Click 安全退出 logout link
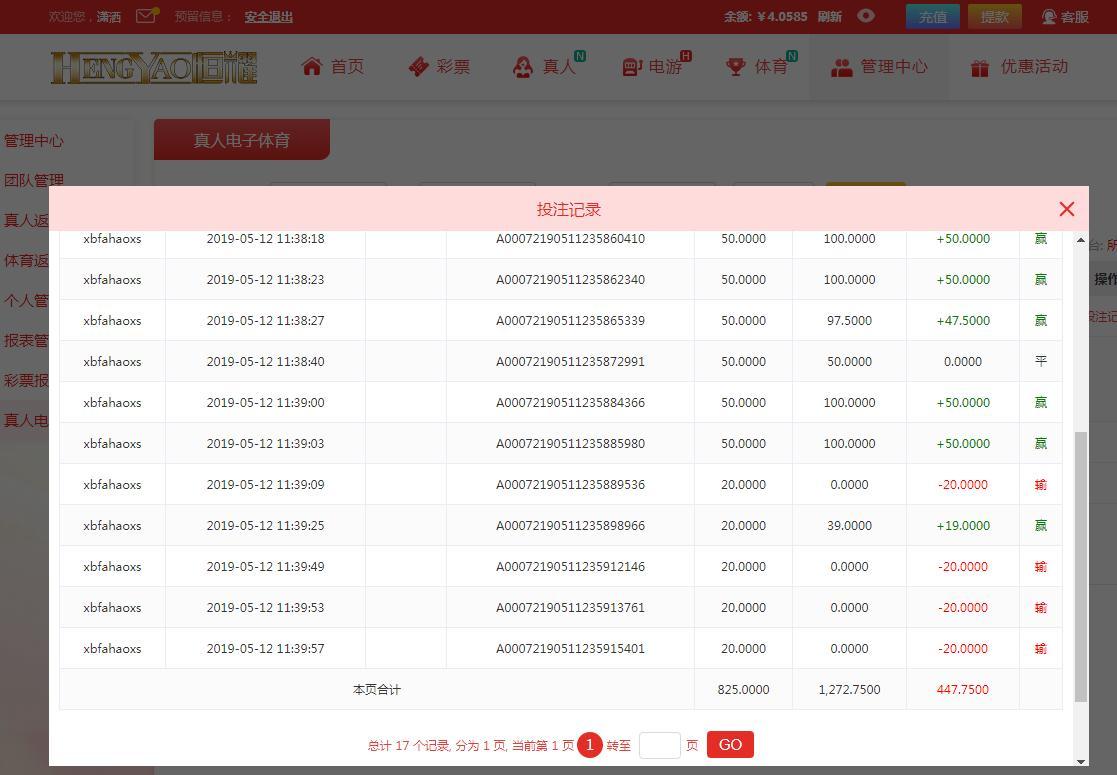Viewport: 1117px width, 775px height. (x=269, y=16)
